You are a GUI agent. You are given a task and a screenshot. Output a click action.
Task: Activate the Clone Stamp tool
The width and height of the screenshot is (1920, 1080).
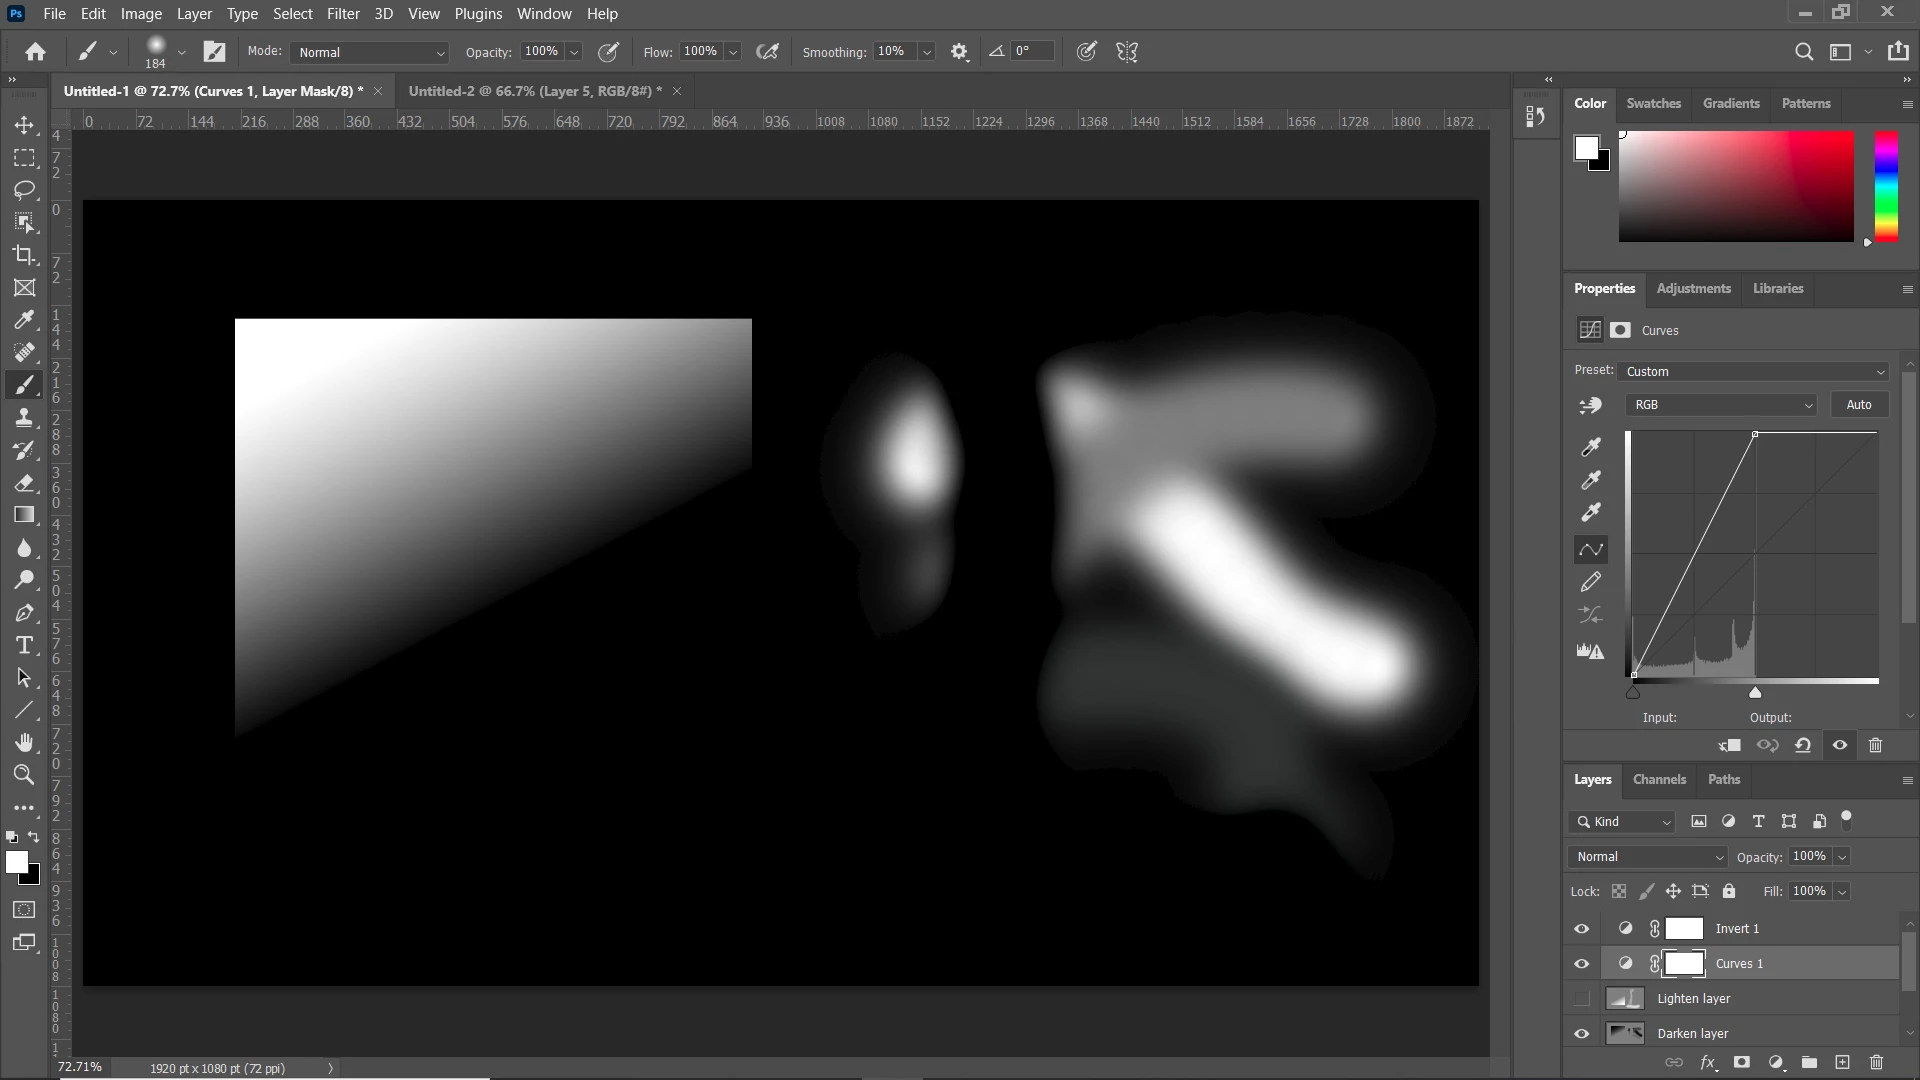(x=25, y=418)
